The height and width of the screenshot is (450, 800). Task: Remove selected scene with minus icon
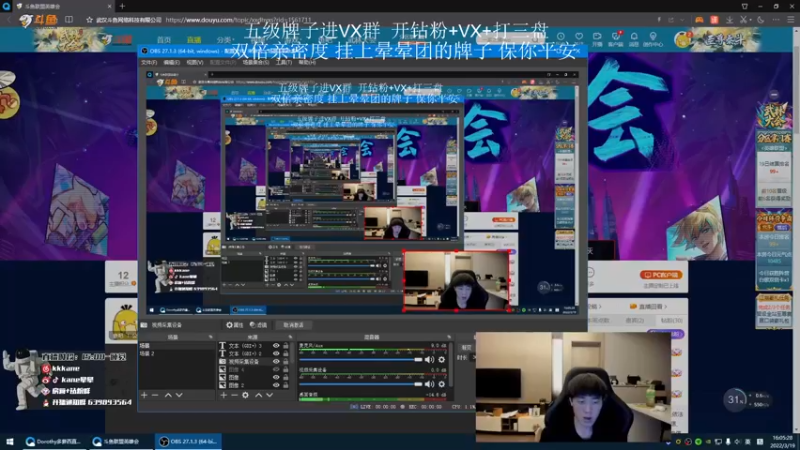155,395
